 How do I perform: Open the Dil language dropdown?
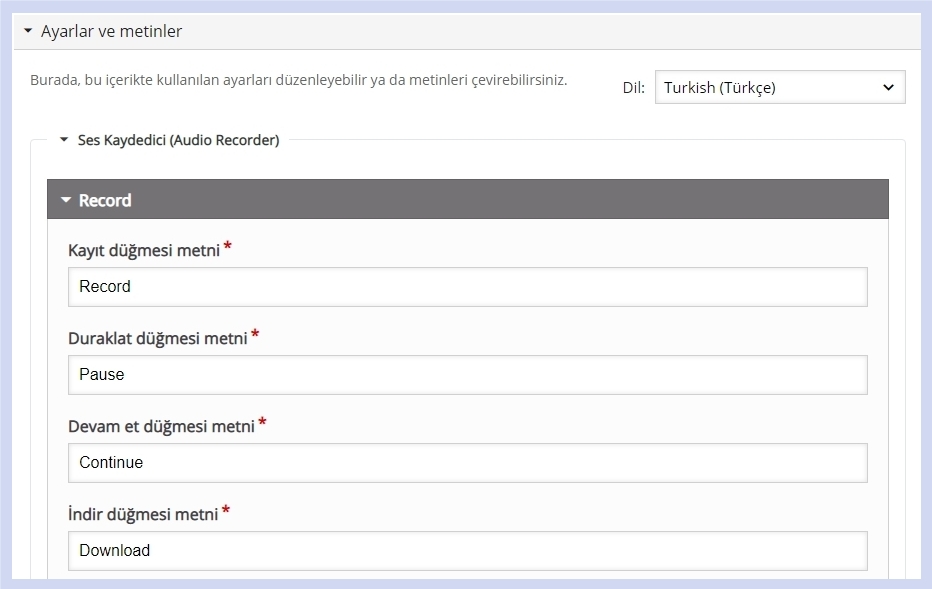click(780, 87)
